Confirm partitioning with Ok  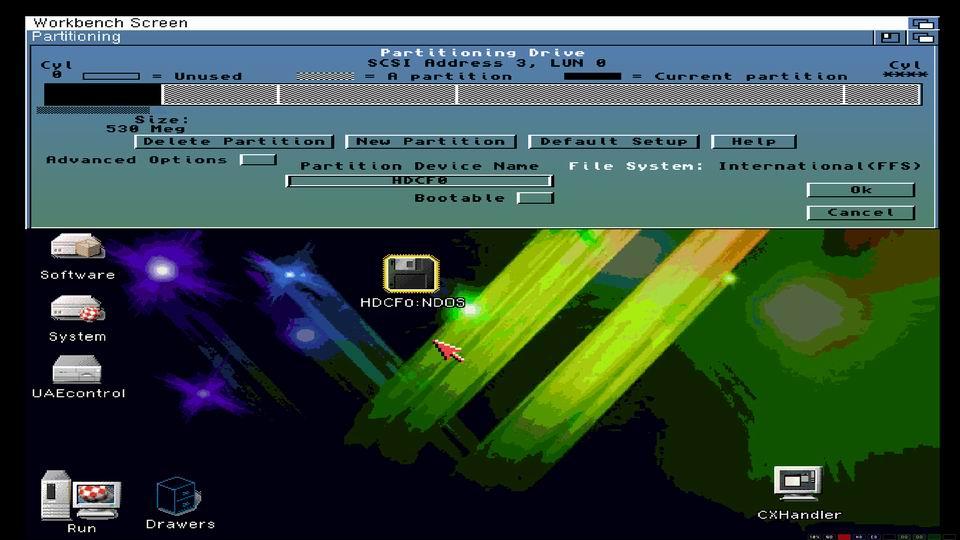pyautogui.click(x=861, y=190)
